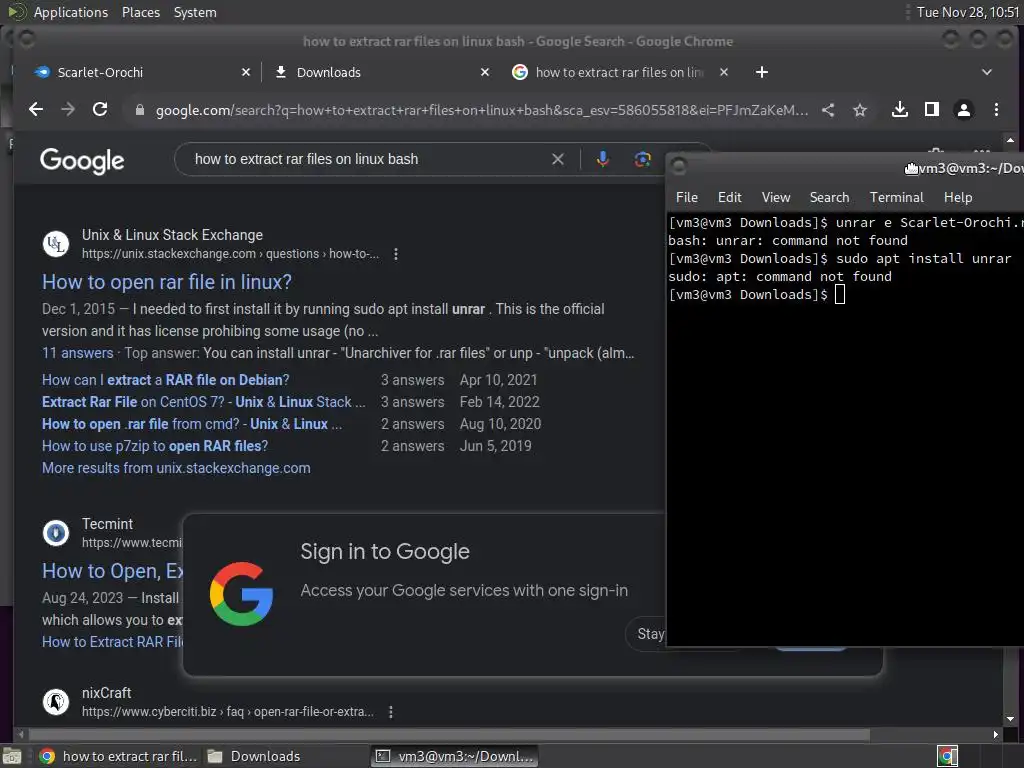Open the terminal File menu
This screenshot has width=1024, height=768.
(686, 197)
